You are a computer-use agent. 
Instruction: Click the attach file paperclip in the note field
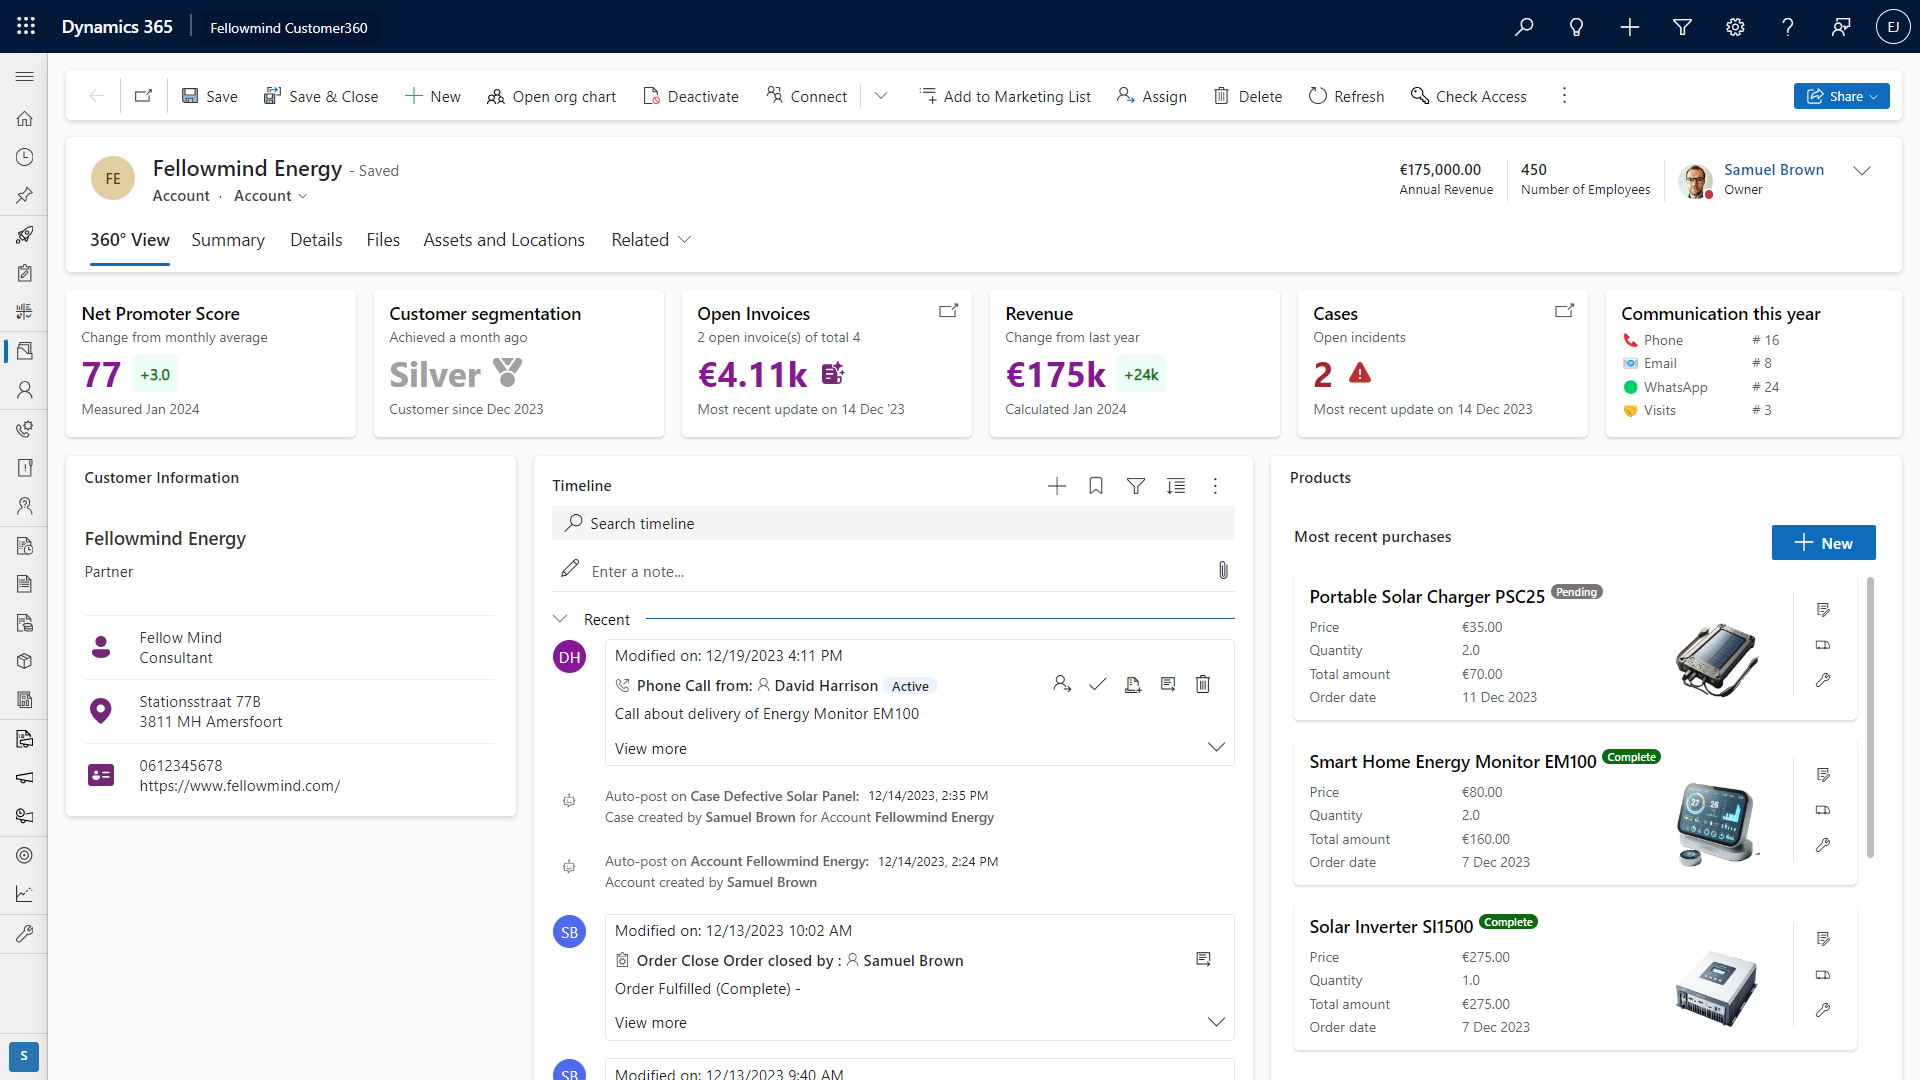click(x=1223, y=571)
